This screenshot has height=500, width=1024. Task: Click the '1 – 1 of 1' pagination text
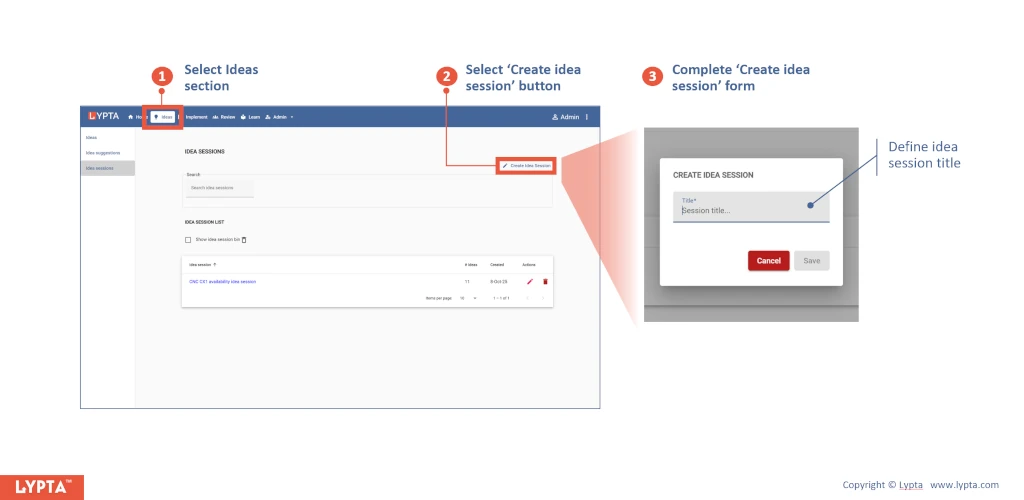[x=501, y=298]
